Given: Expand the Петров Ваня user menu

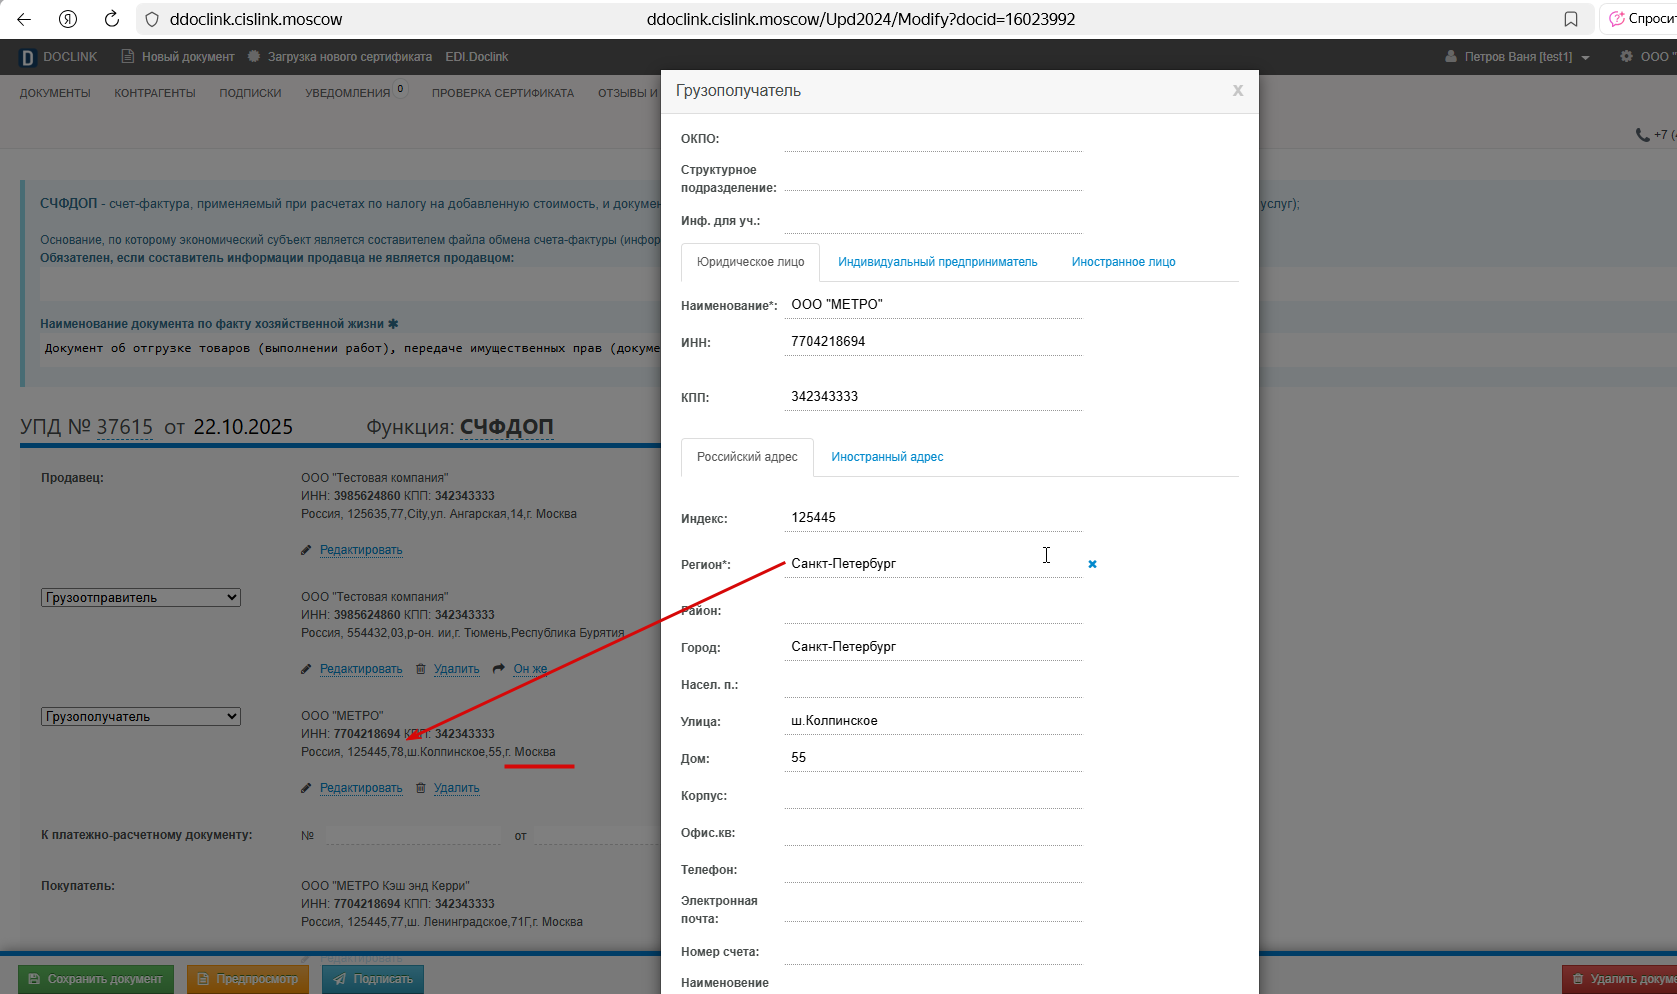Looking at the screenshot, I should point(1517,57).
